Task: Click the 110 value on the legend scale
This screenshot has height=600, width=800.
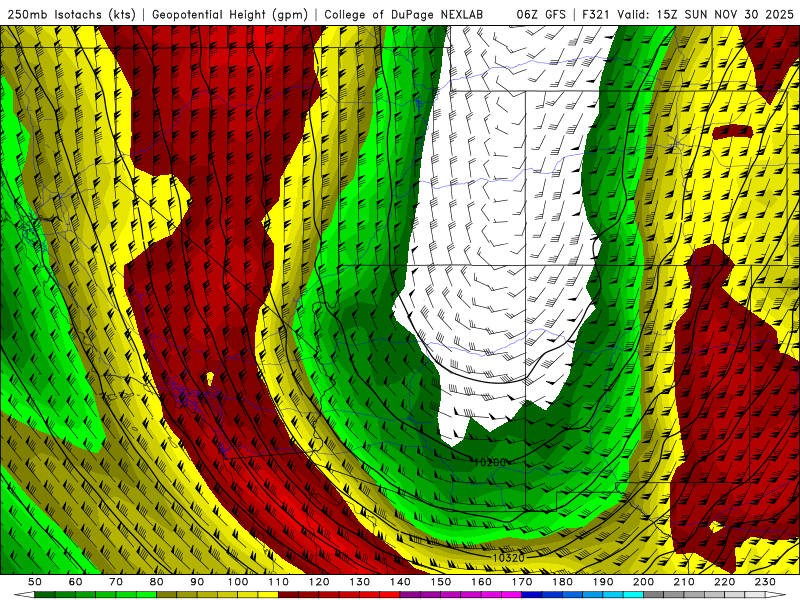Action: click(x=279, y=582)
